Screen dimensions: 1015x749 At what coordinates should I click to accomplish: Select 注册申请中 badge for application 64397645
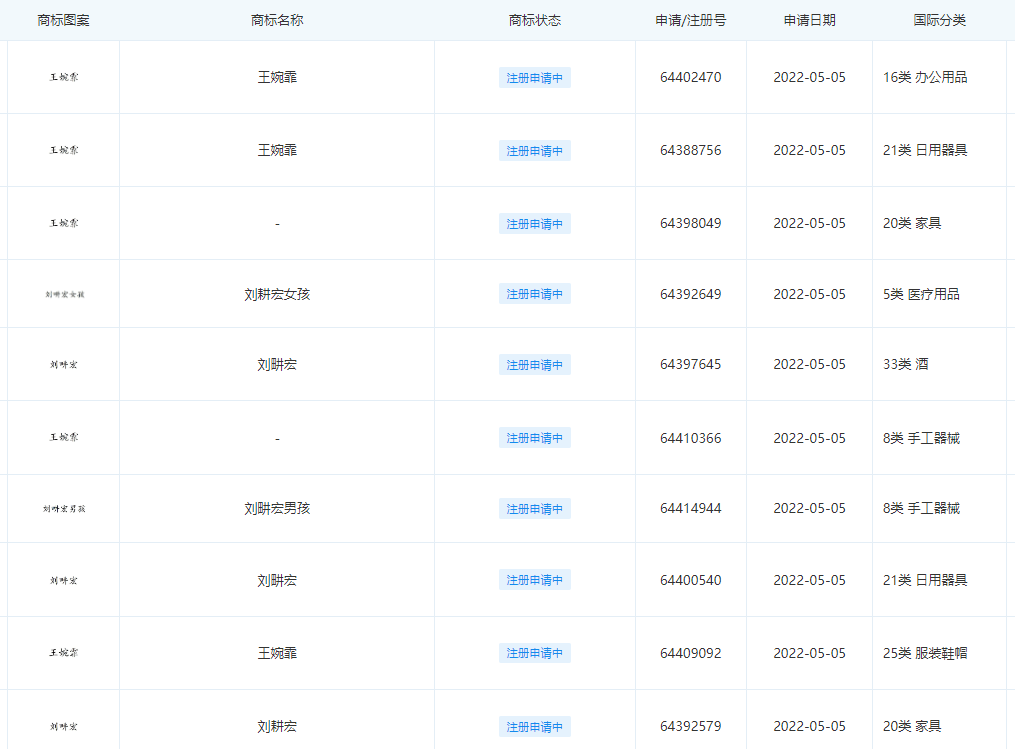point(535,365)
